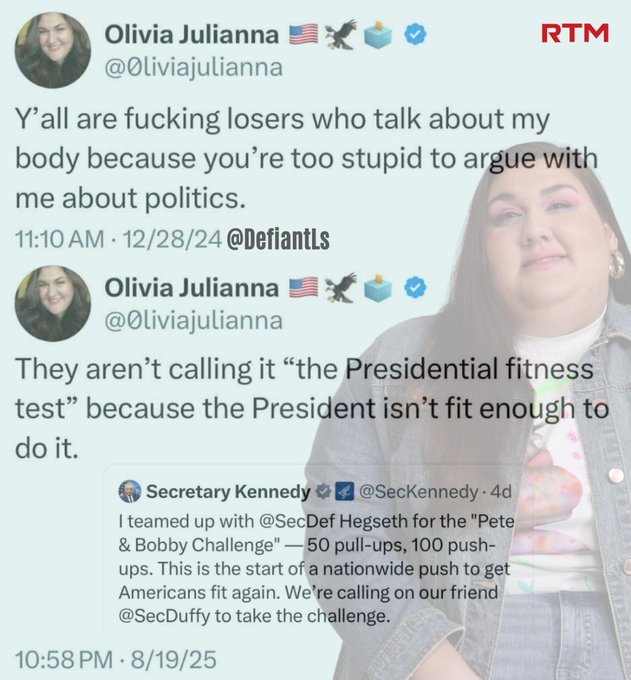The width and height of the screenshot is (631, 680).
Task: Click the blue verified badge in second tweet
Action: point(415,288)
